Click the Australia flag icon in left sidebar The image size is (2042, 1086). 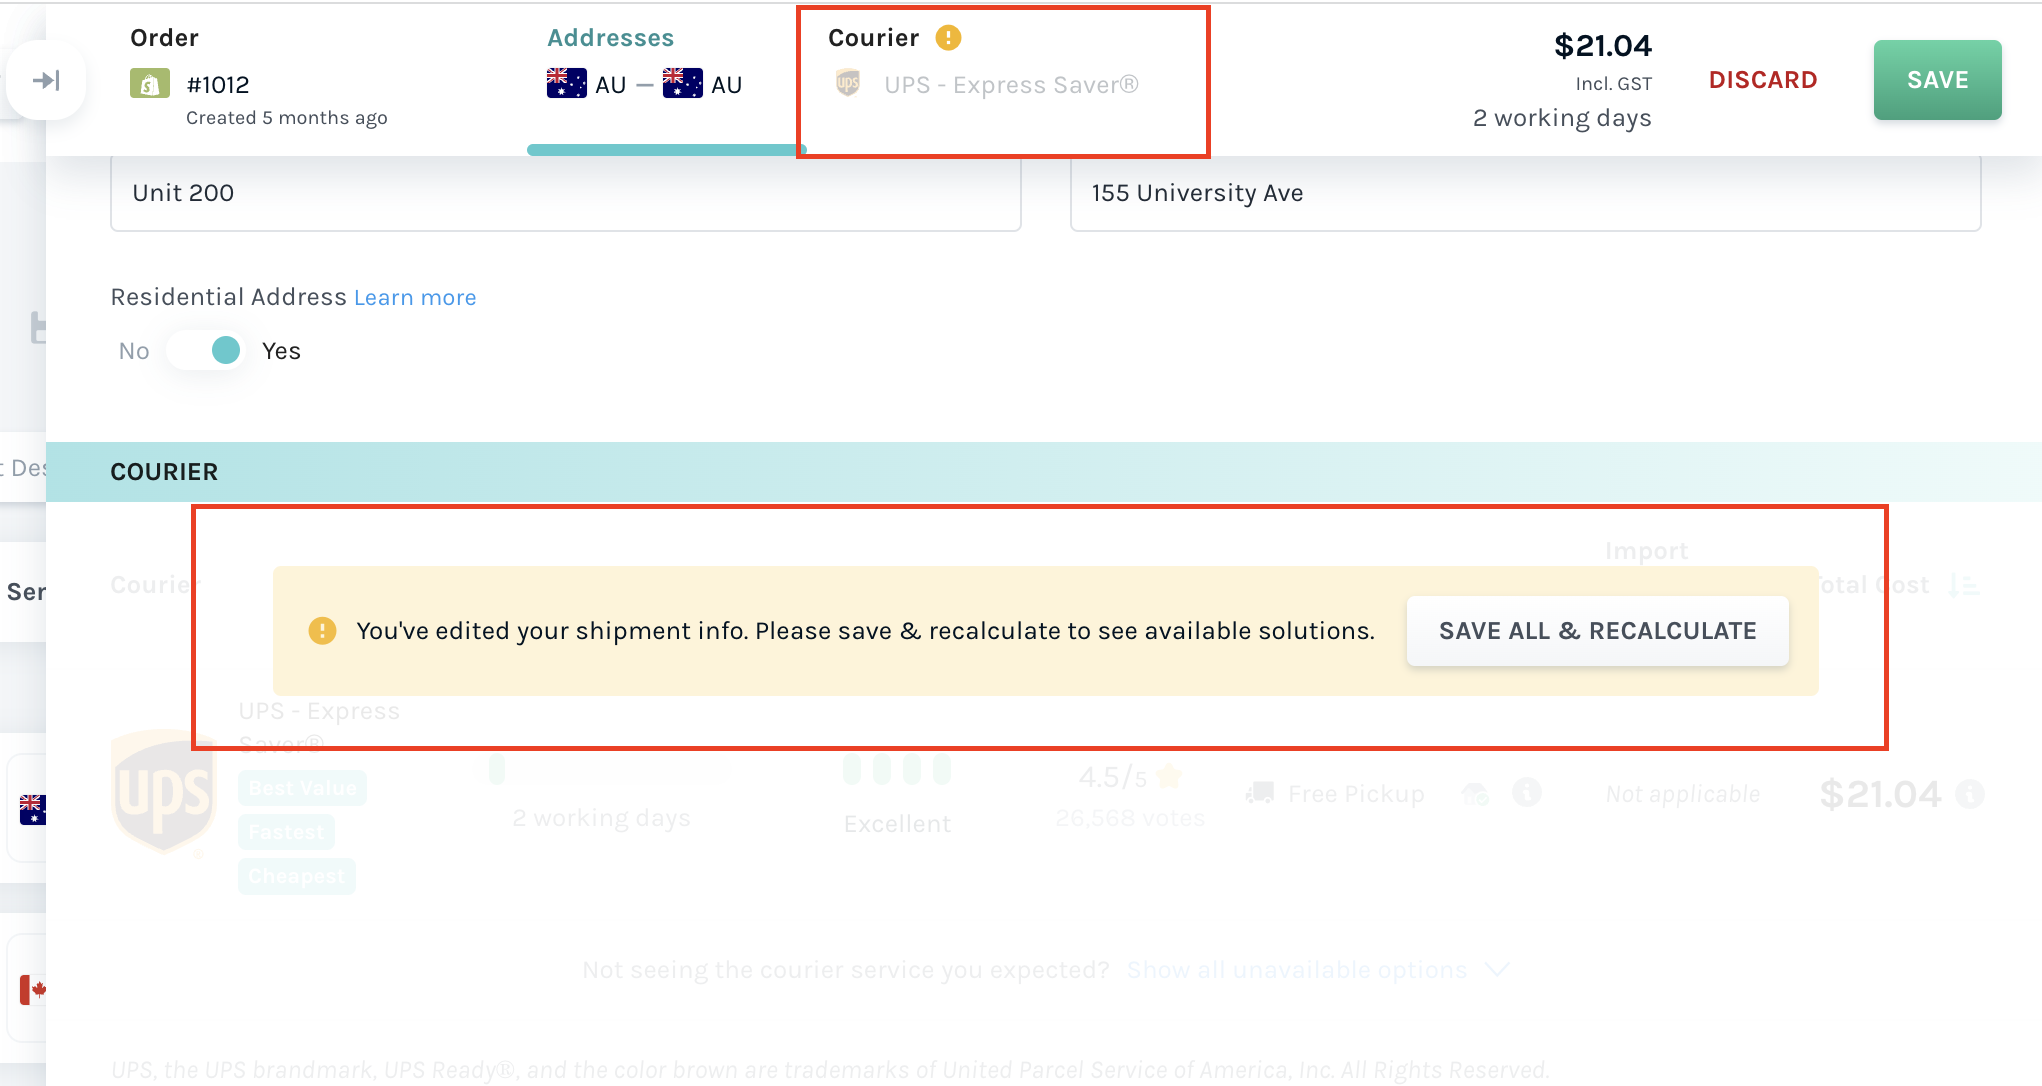36,810
